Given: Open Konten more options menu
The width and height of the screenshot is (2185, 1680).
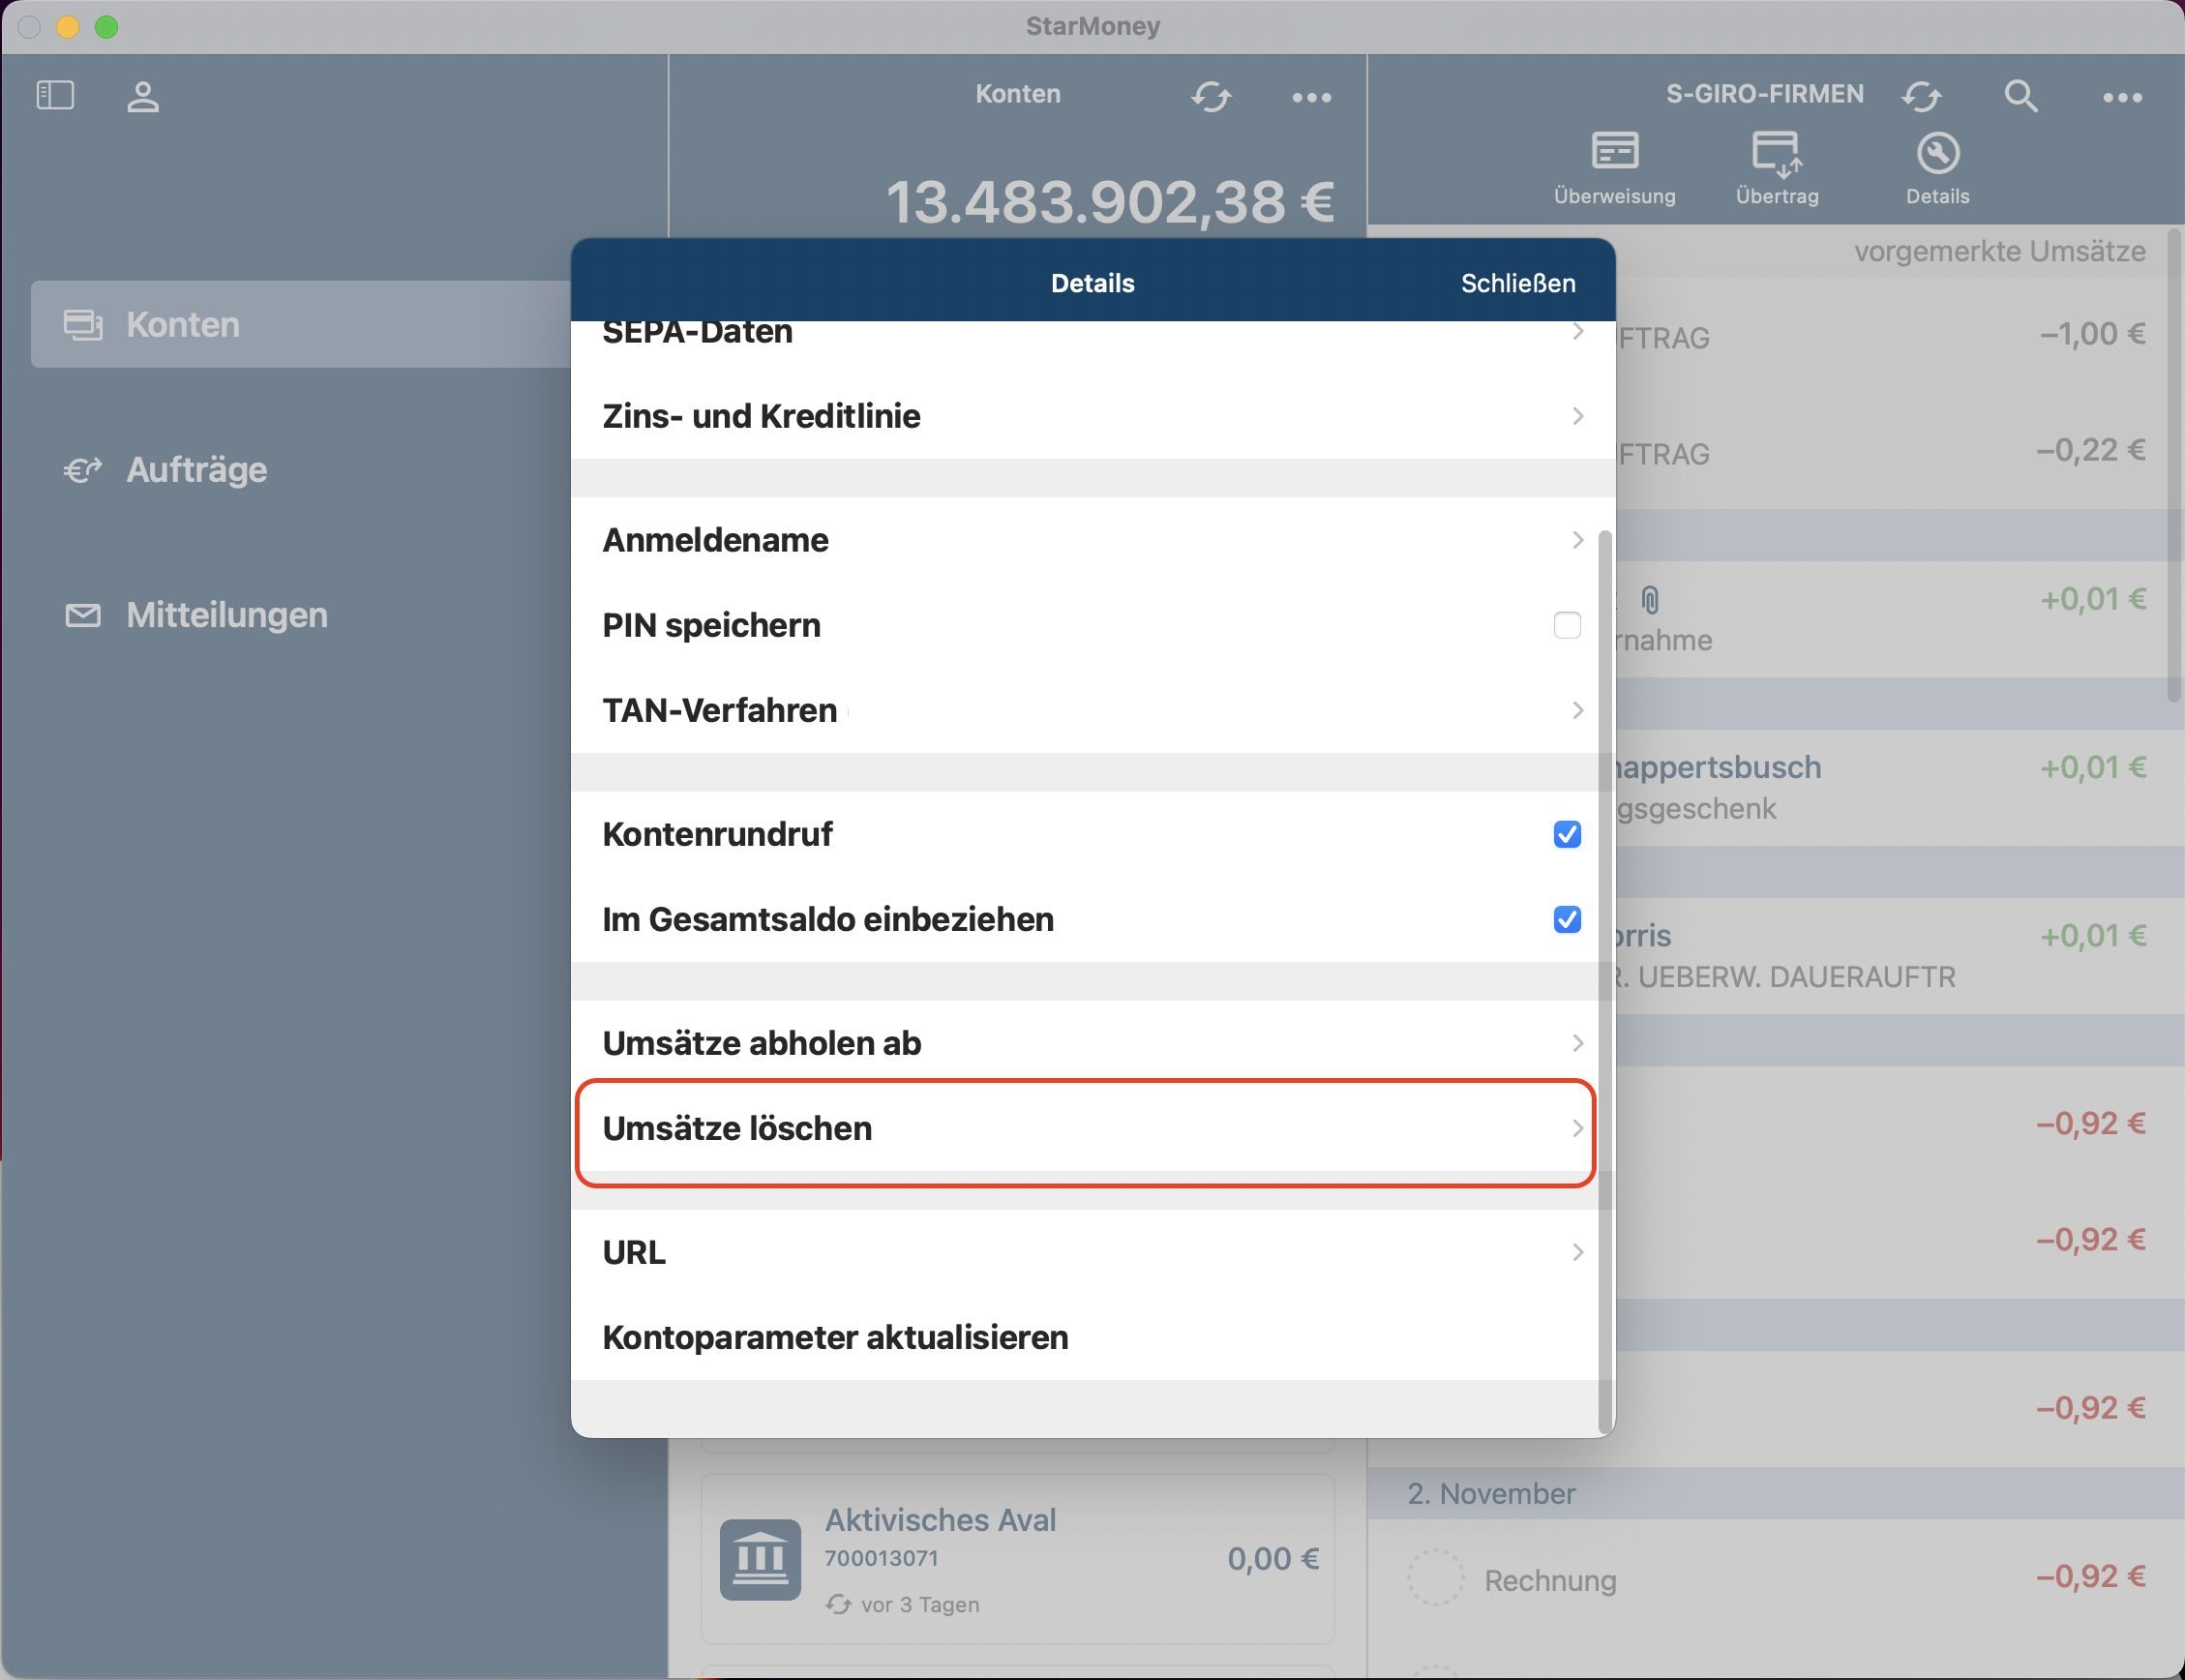Looking at the screenshot, I should (x=1311, y=97).
